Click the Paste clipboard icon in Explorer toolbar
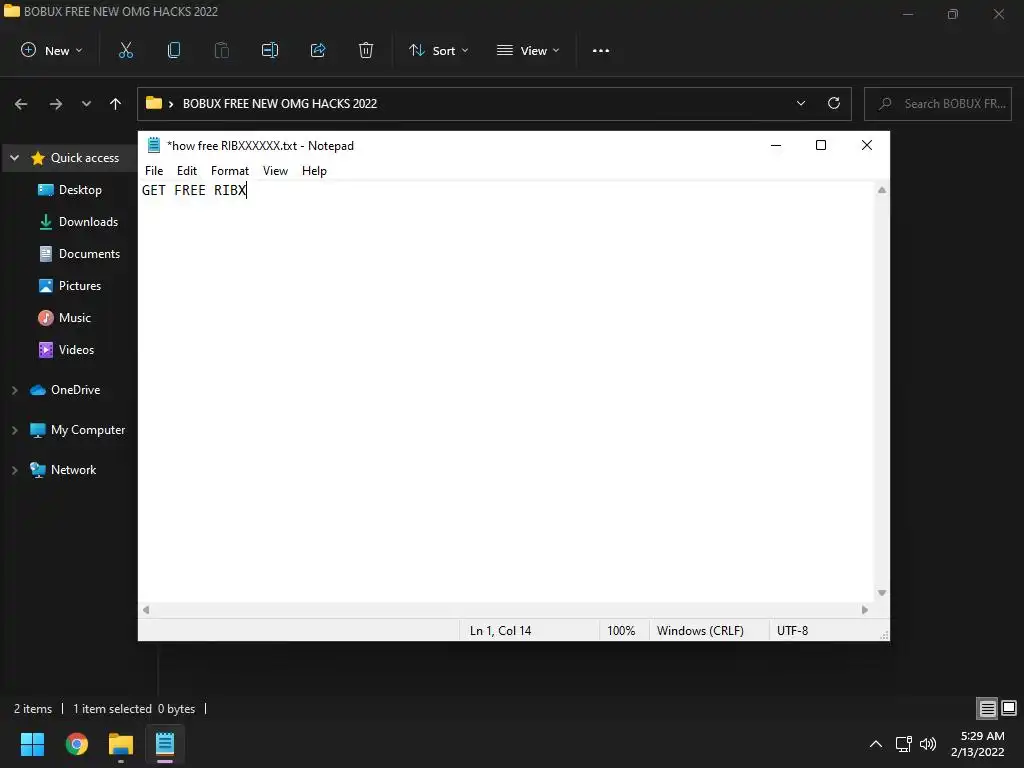Screen dimensions: 1024x768 click(222, 50)
